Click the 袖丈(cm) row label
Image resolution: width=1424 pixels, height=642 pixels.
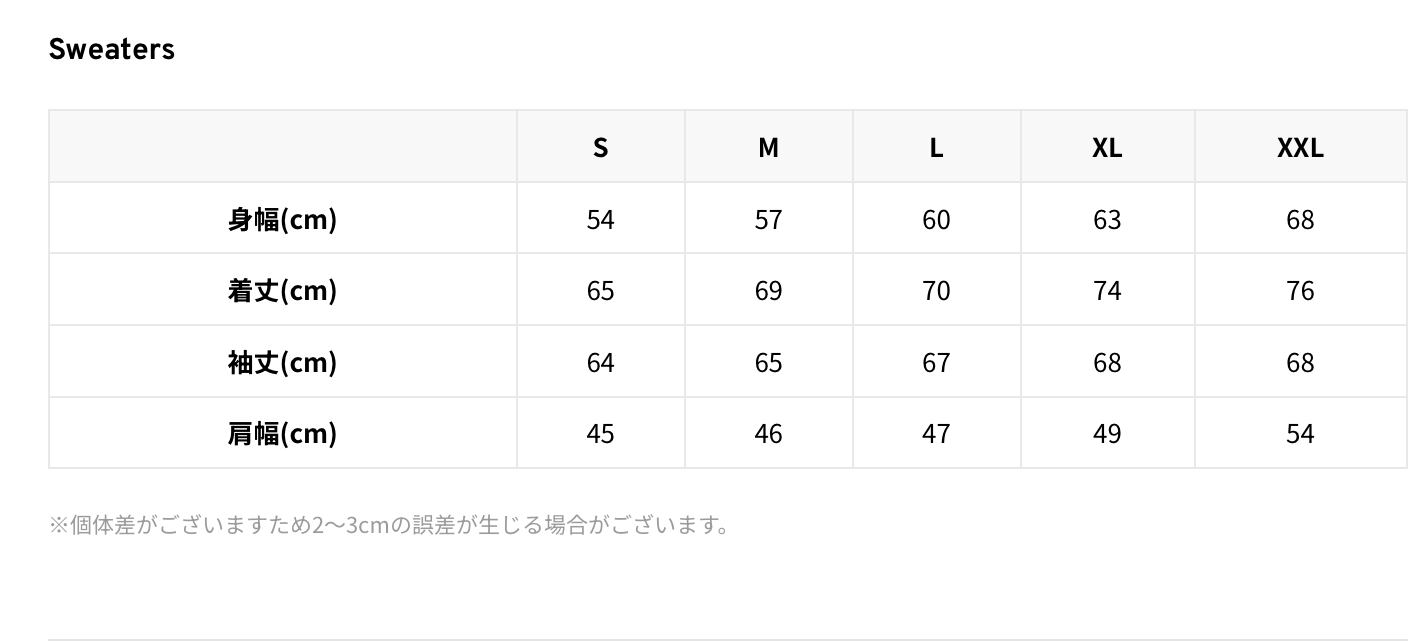click(x=282, y=362)
